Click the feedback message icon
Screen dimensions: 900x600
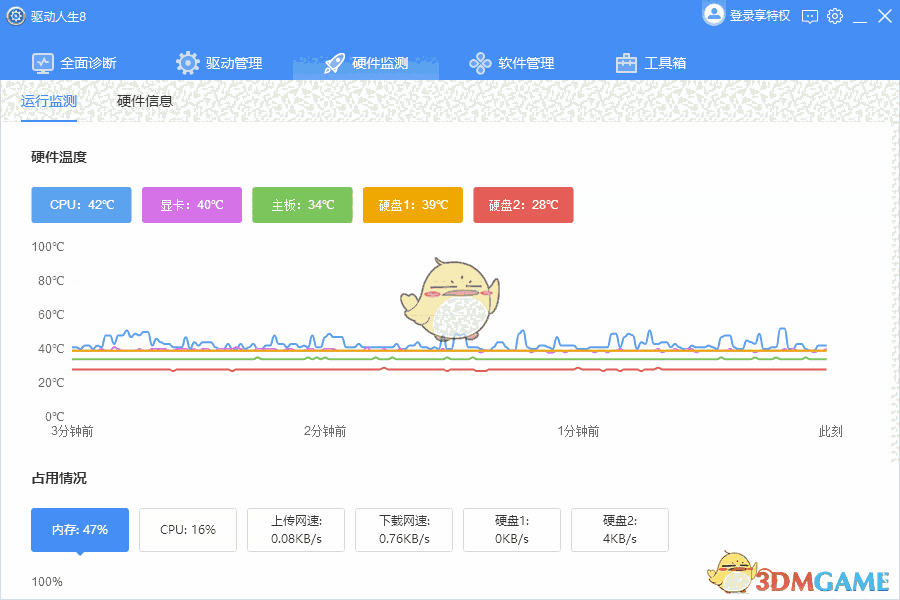(809, 16)
